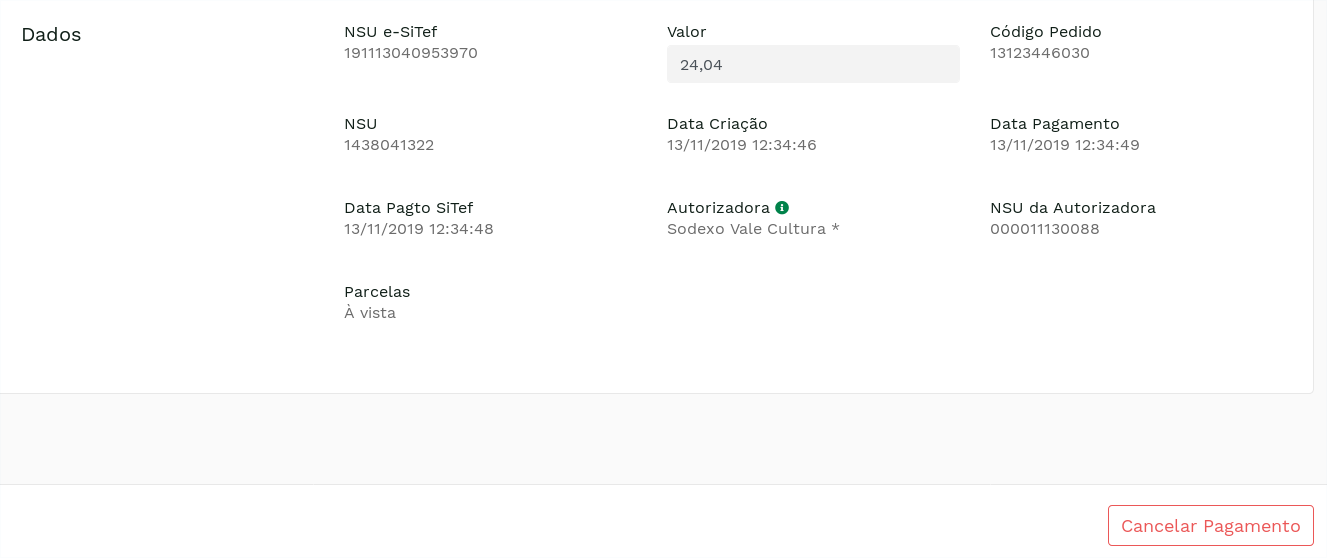The image size is (1327, 558).
Task: Click the Autorizadora label text
Action: (718, 208)
